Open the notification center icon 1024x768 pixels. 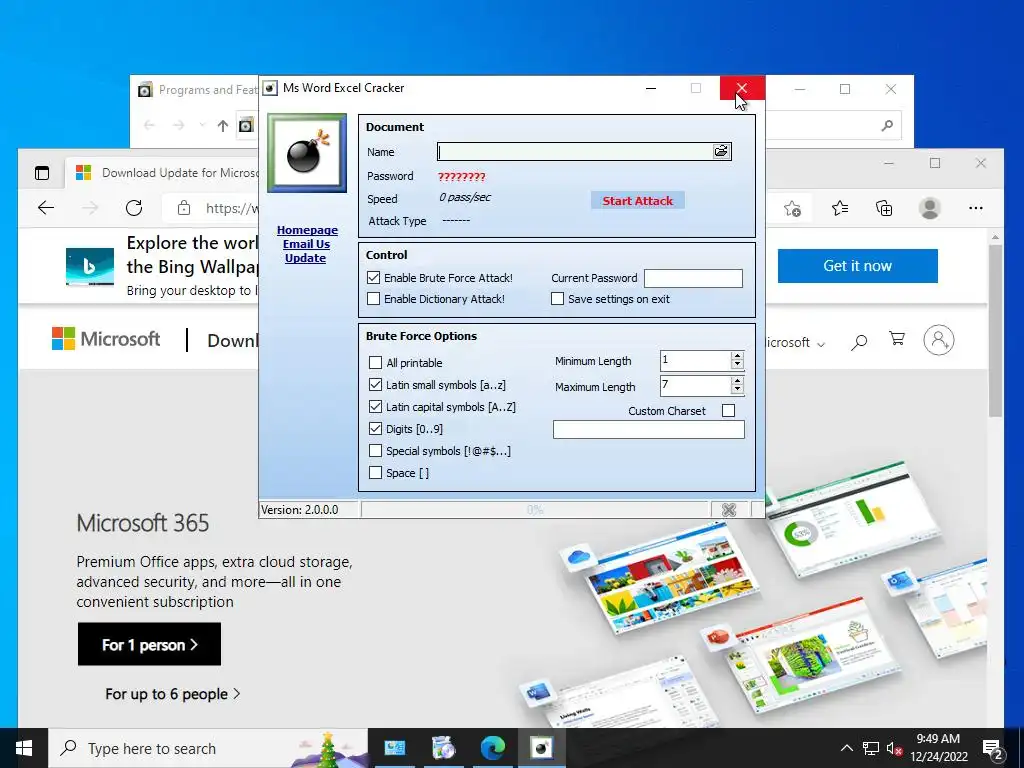(x=992, y=748)
